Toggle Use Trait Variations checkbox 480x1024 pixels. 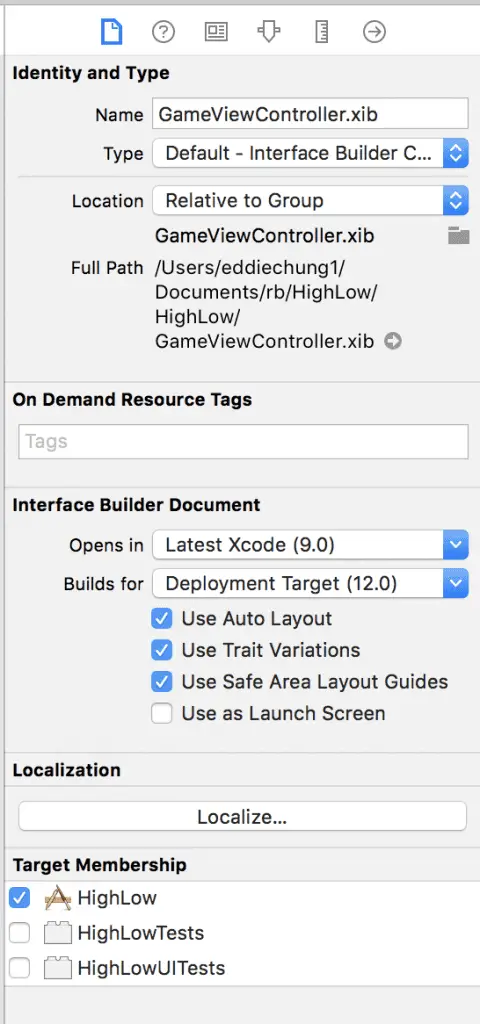coord(162,650)
